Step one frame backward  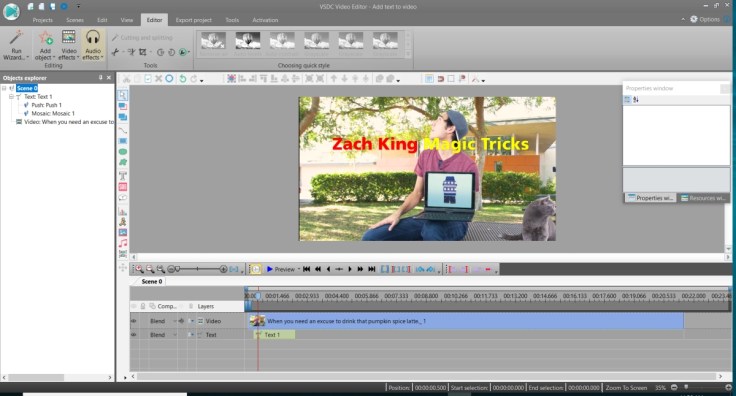click(328, 269)
